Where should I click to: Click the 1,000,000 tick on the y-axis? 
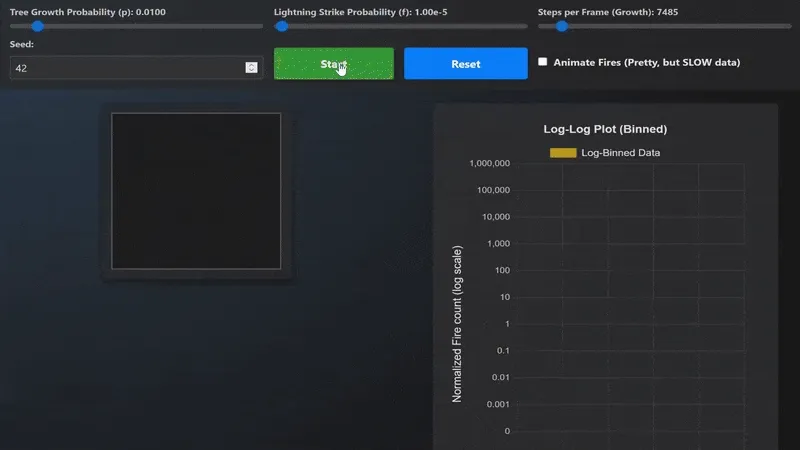pyautogui.click(x=482, y=163)
